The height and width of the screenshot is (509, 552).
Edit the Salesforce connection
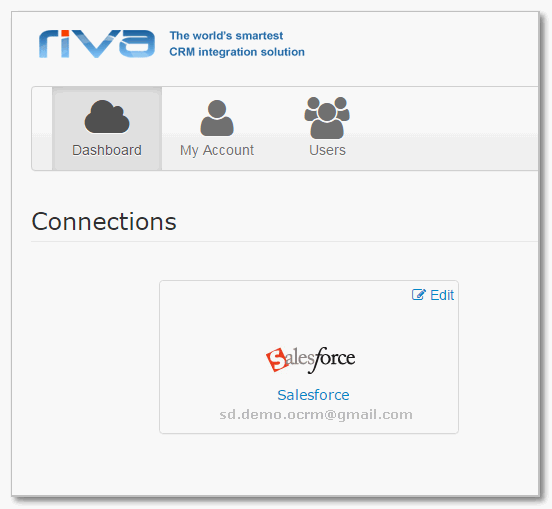(433, 295)
